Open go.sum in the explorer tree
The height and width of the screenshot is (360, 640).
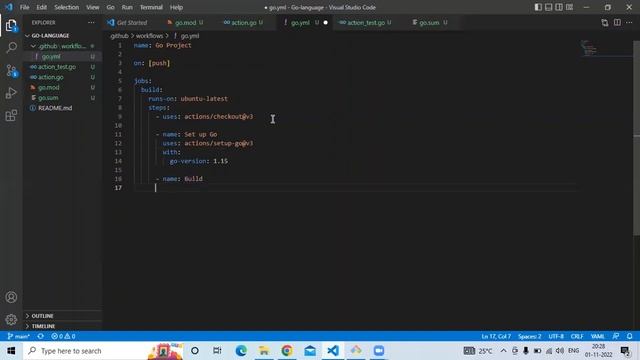click(48, 98)
